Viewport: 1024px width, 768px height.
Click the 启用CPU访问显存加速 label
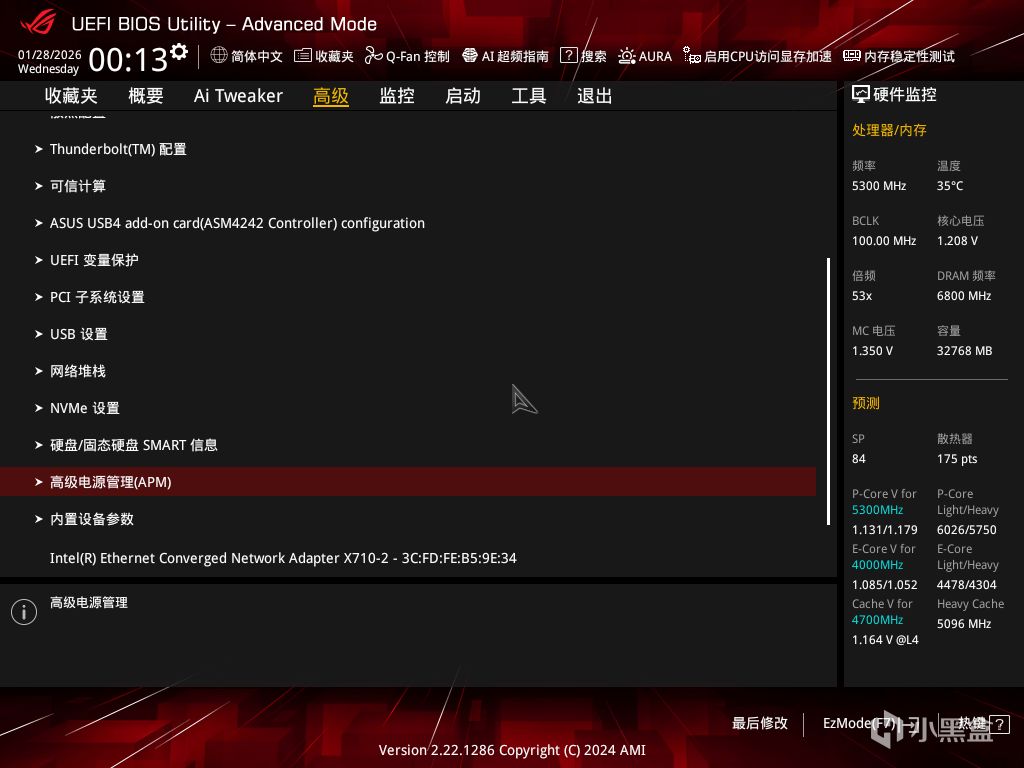tap(768, 56)
